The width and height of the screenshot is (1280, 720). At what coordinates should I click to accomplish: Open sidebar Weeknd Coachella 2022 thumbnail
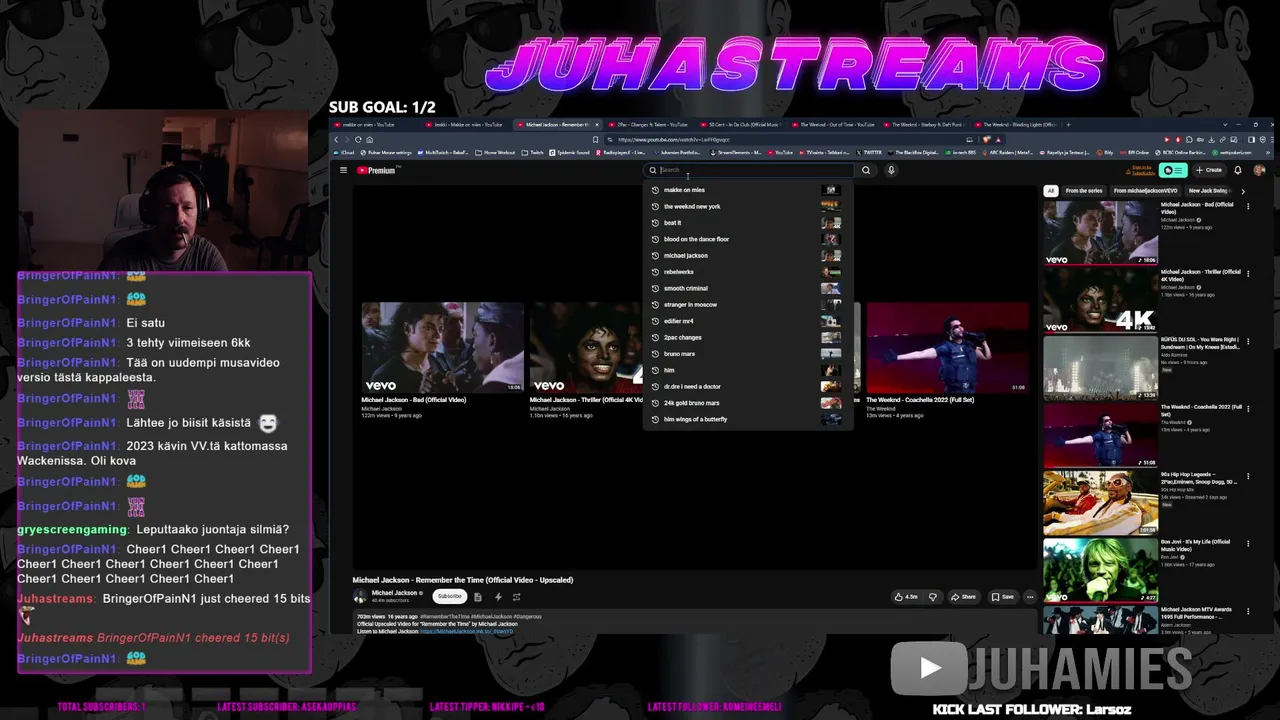click(1100, 435)
